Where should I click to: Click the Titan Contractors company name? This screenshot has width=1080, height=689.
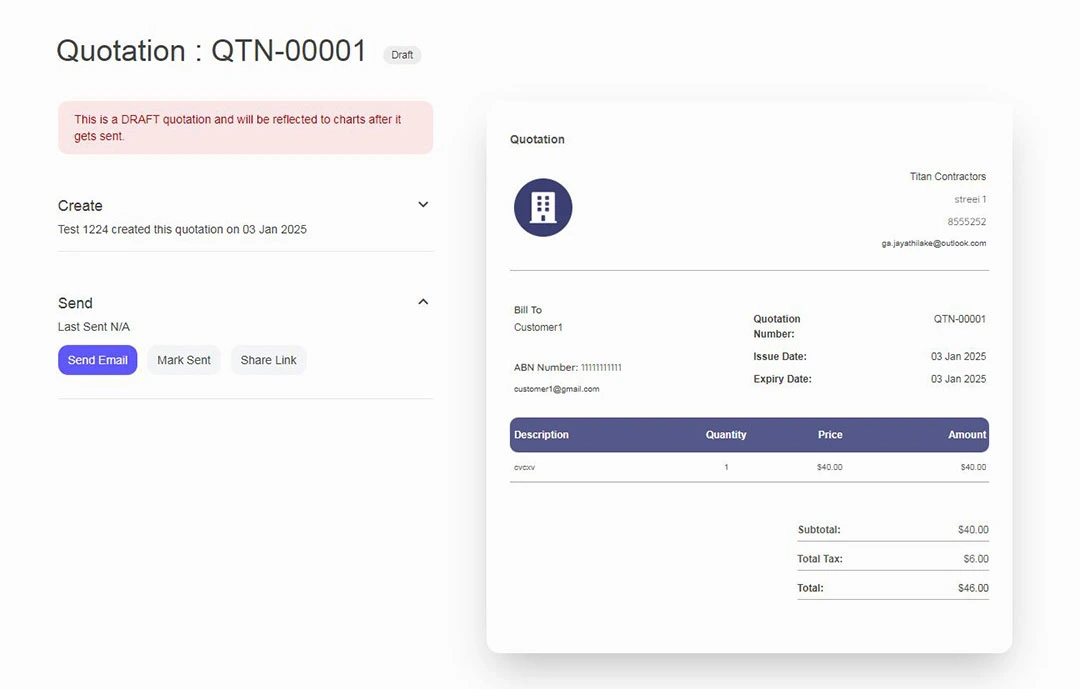point(947,177)
